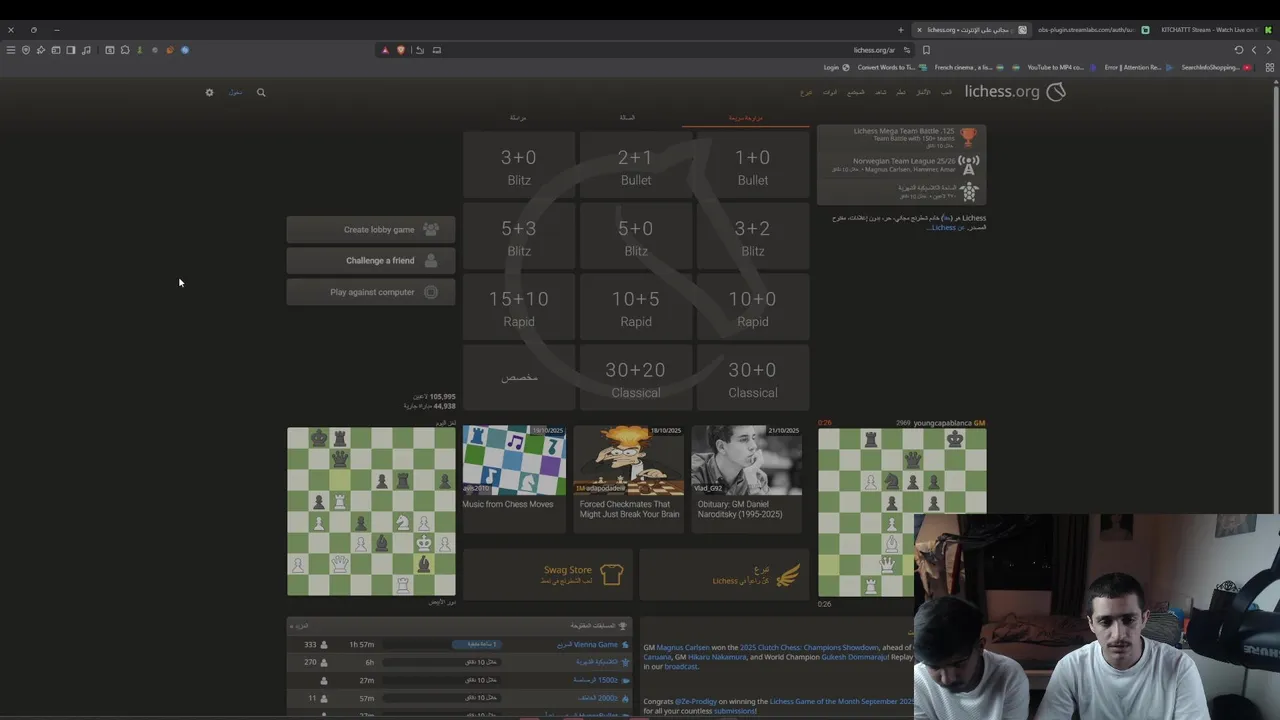The height and width of the screenshot is (720, 1280).
Task: Click Challenge a friend
Action: tap(371, 260)
